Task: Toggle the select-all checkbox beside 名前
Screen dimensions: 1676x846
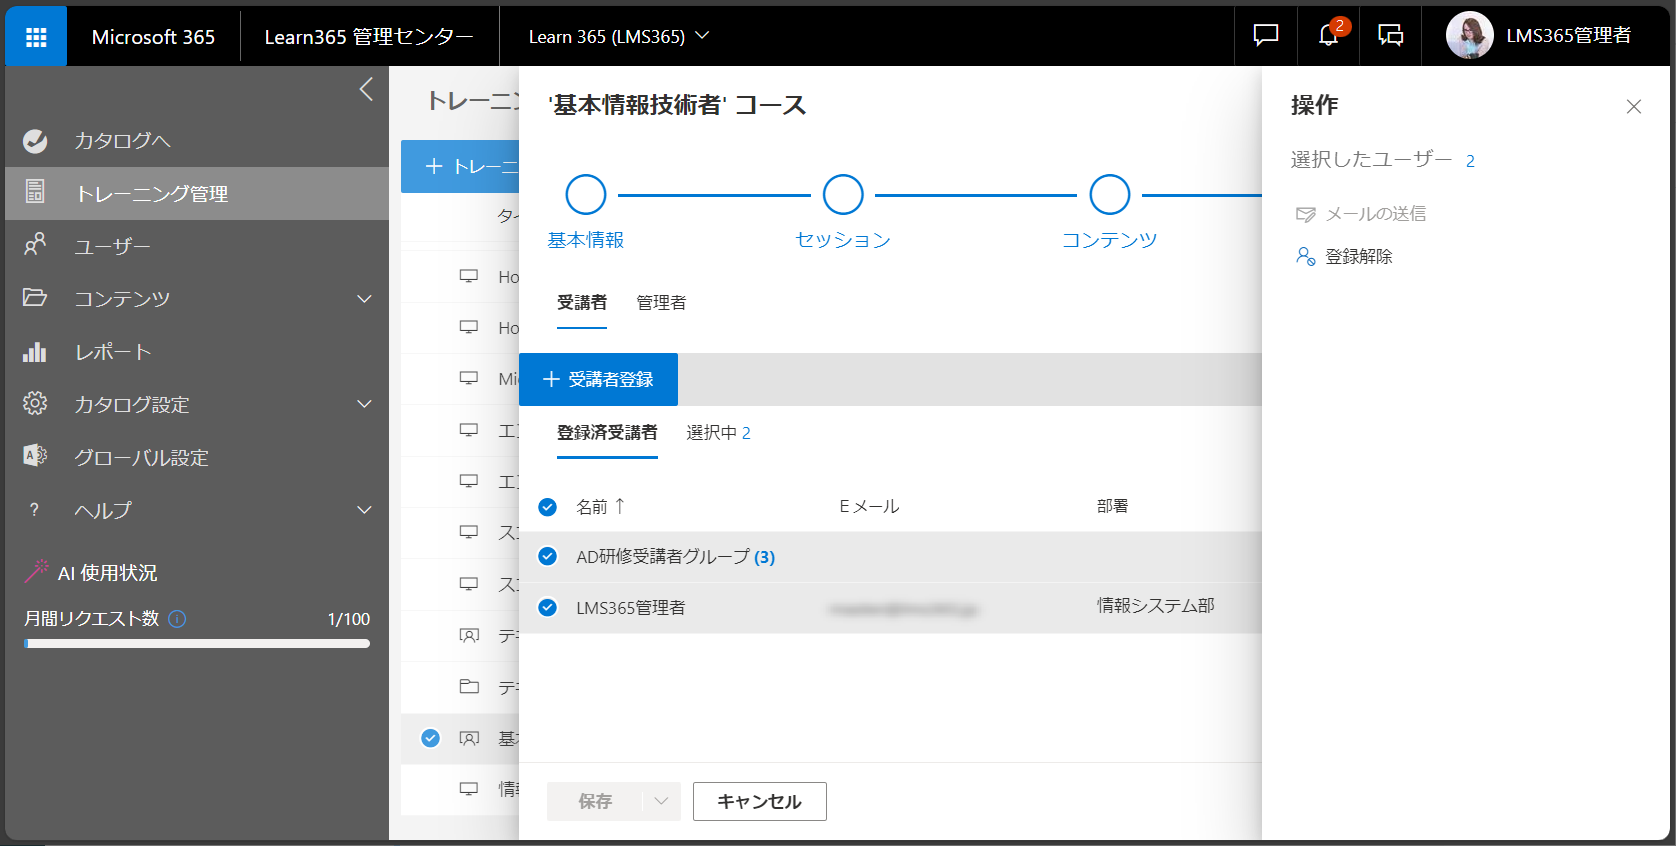Action: coord(547,507)
